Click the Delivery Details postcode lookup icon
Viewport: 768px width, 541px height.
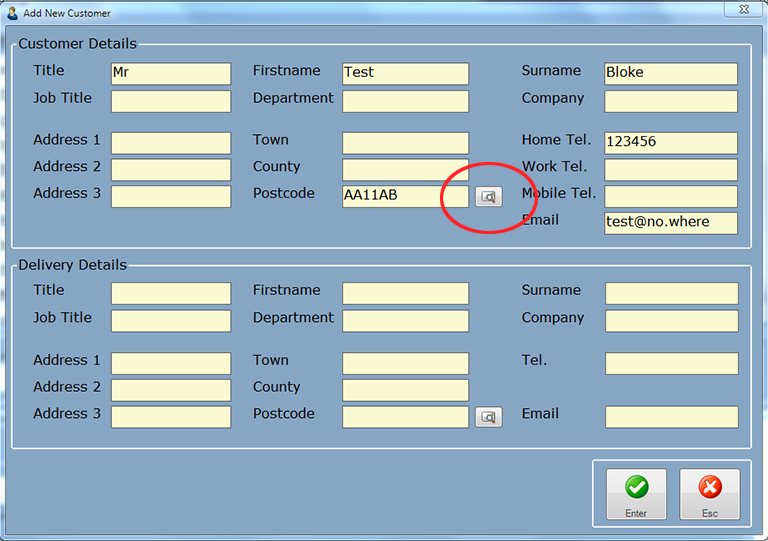click(x=488, y=417)
